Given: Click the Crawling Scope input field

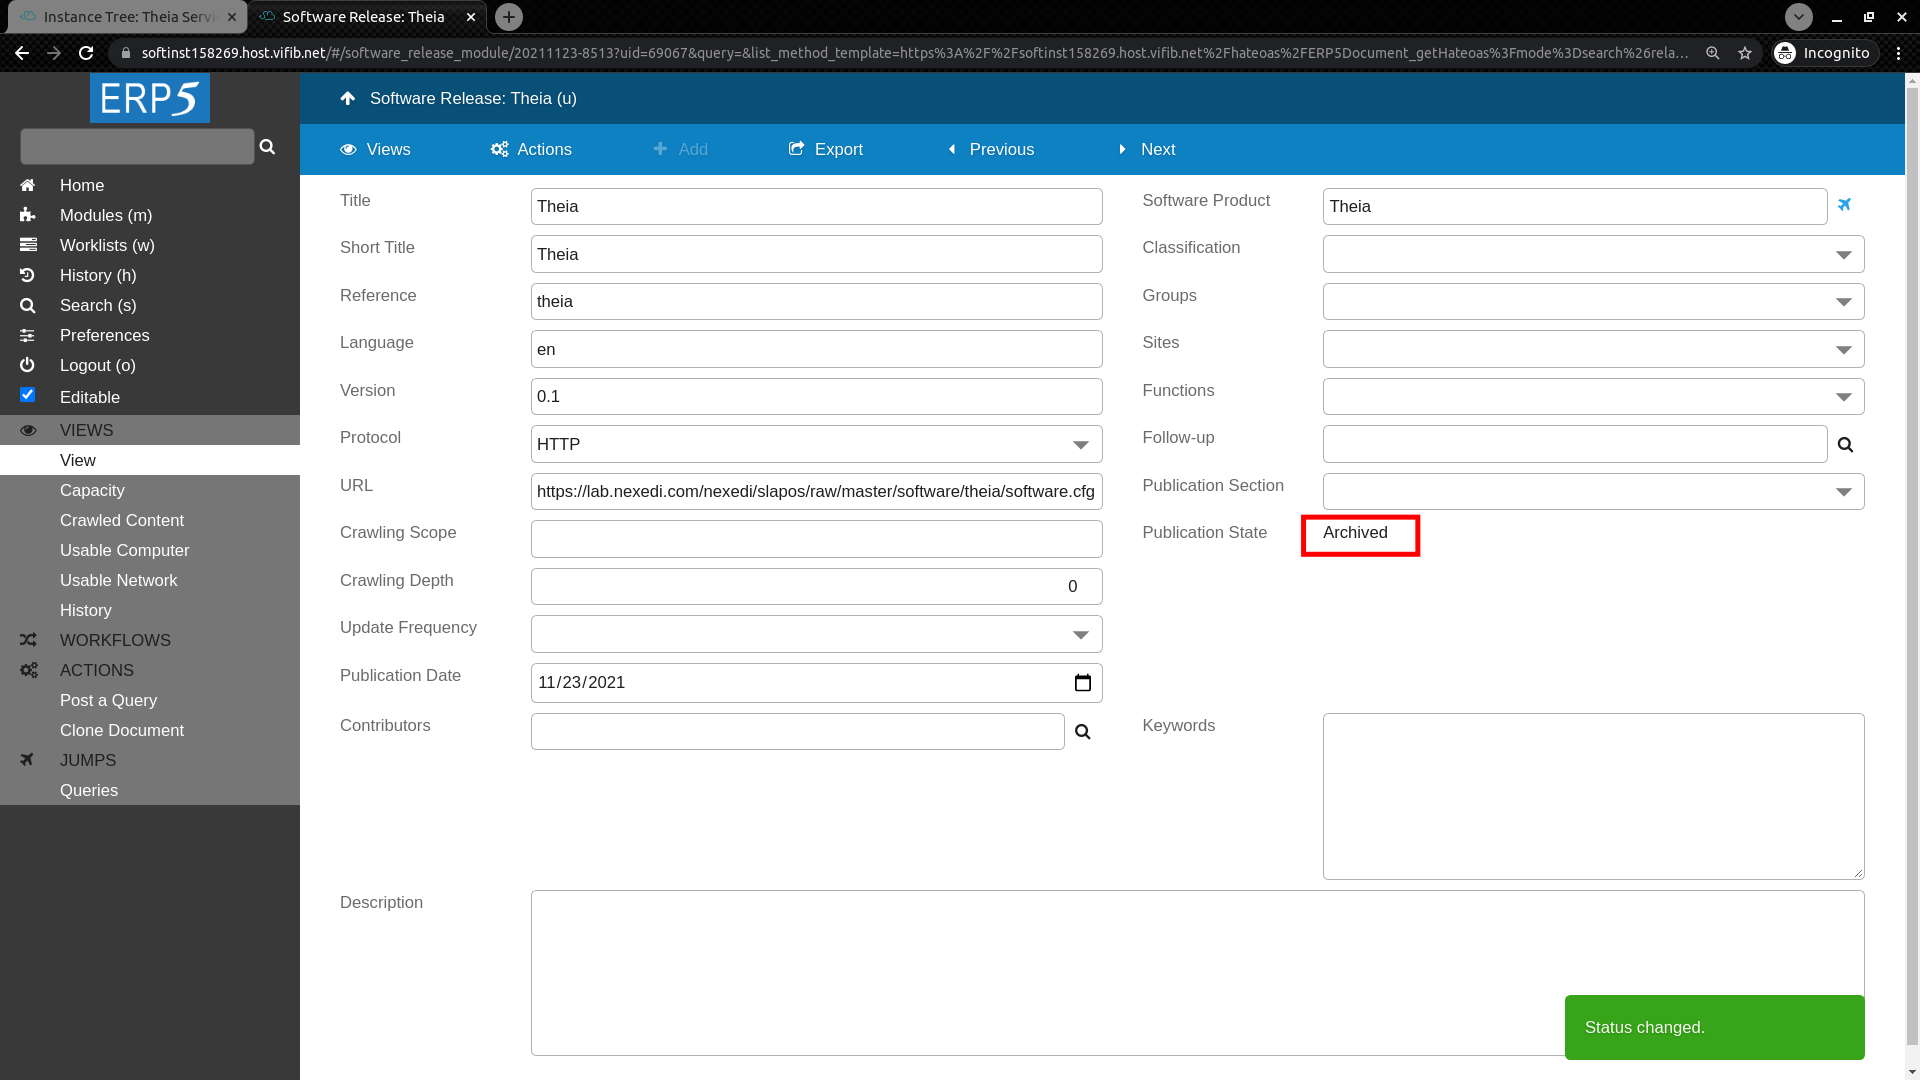Looking at the screenshot, I should tap(817, 539).
